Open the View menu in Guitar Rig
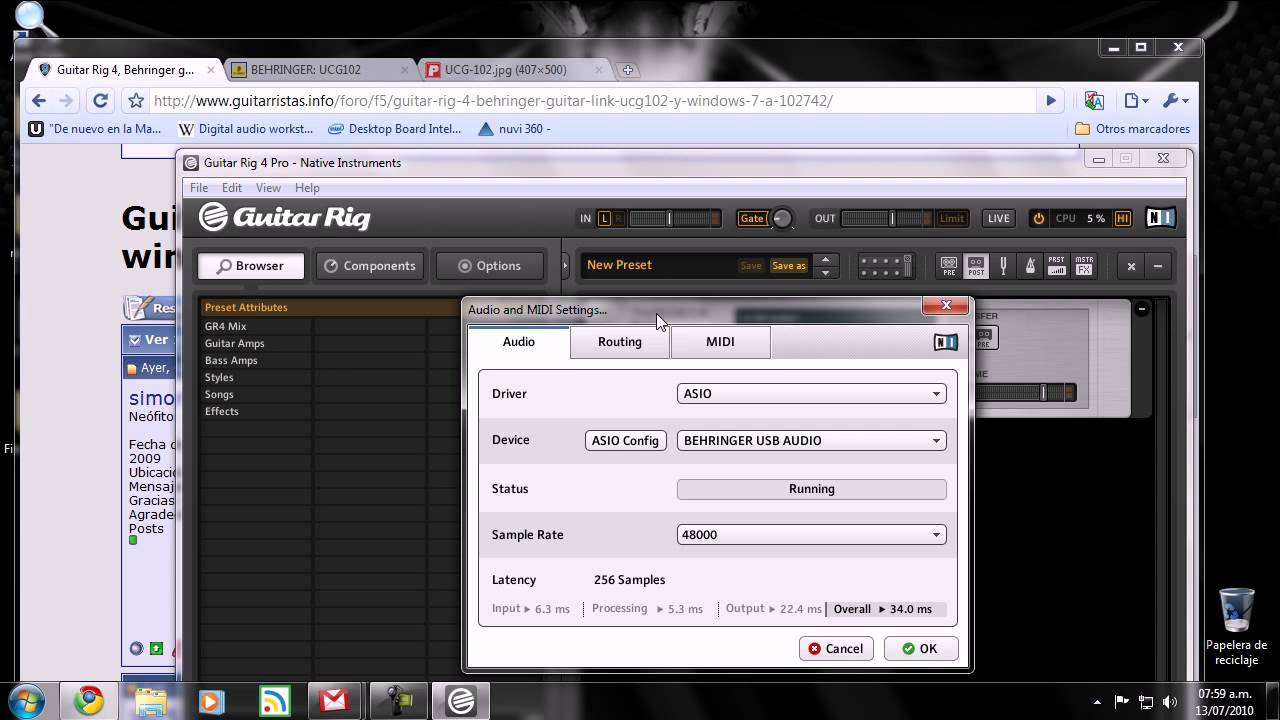The width and height of the screenshot is (1280, 720). (268, 188)
